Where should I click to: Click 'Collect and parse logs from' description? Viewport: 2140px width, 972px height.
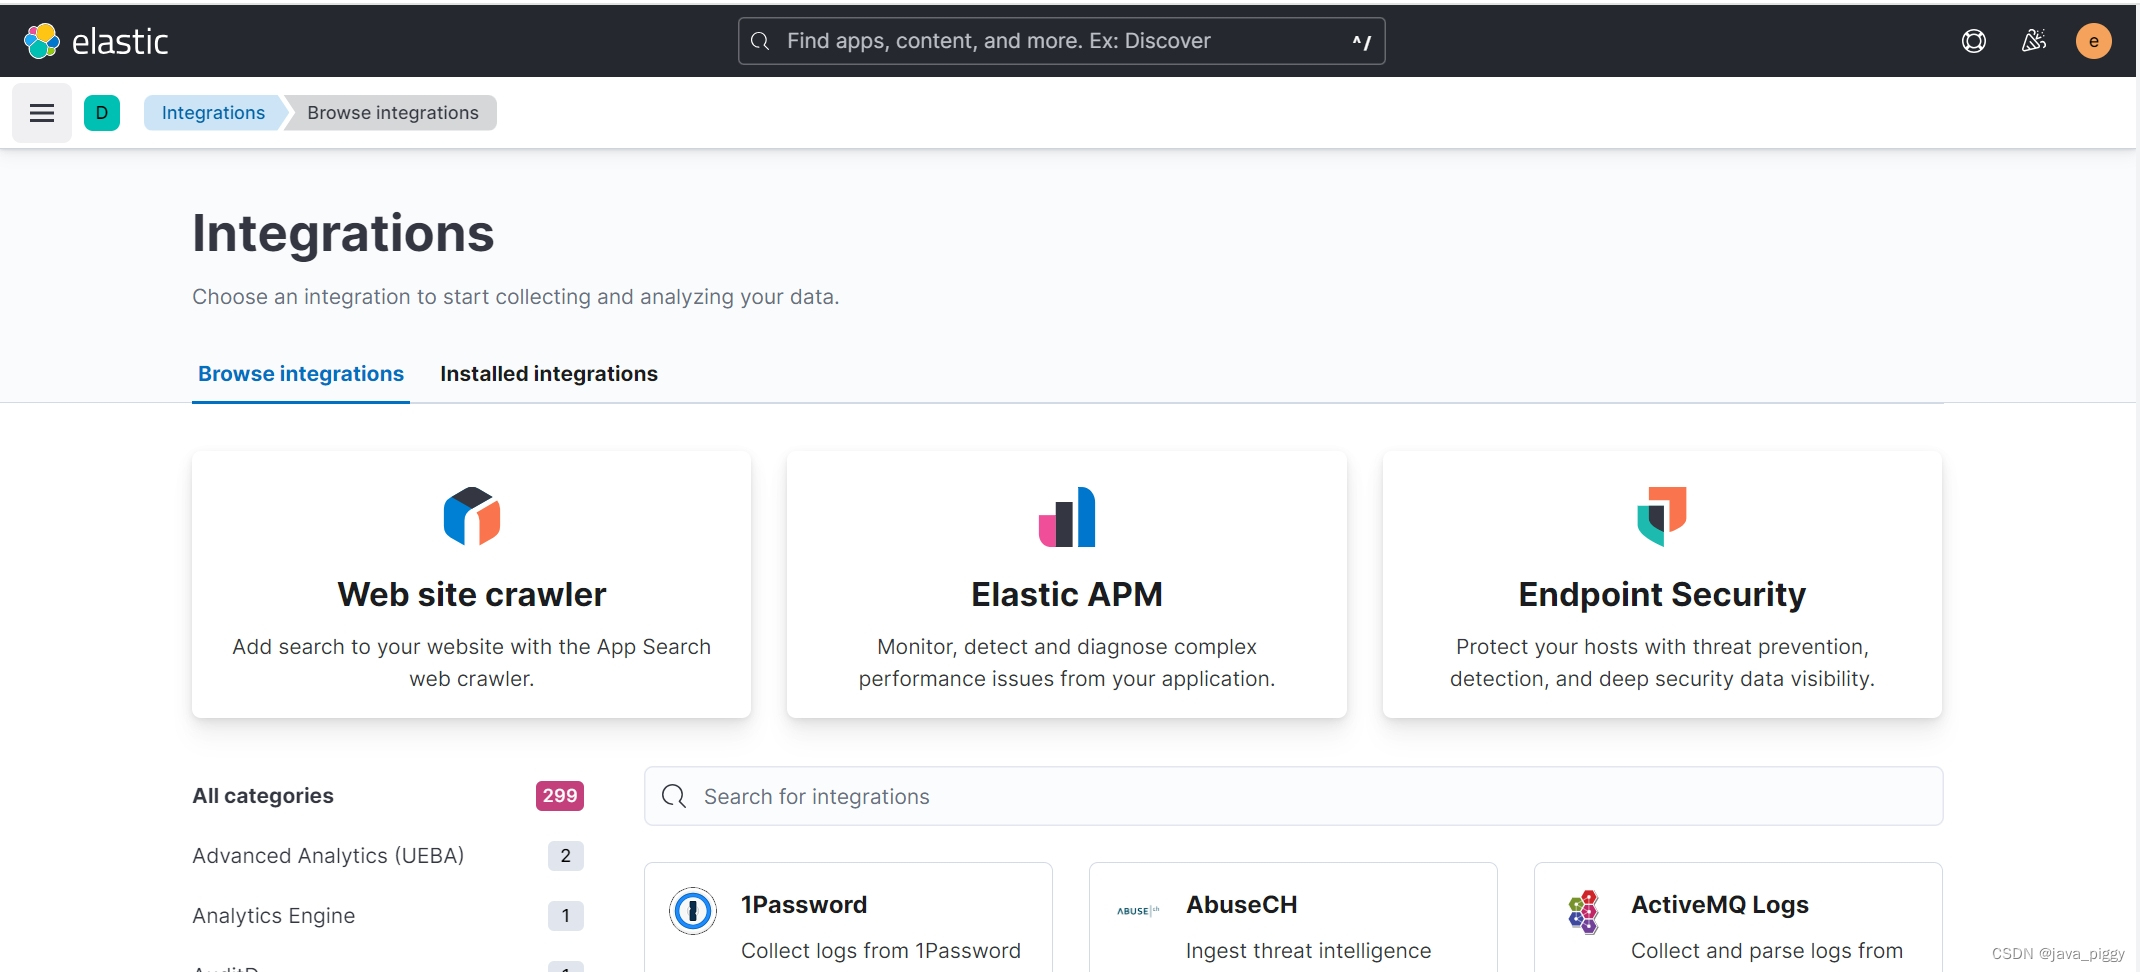coord(1767,951)
